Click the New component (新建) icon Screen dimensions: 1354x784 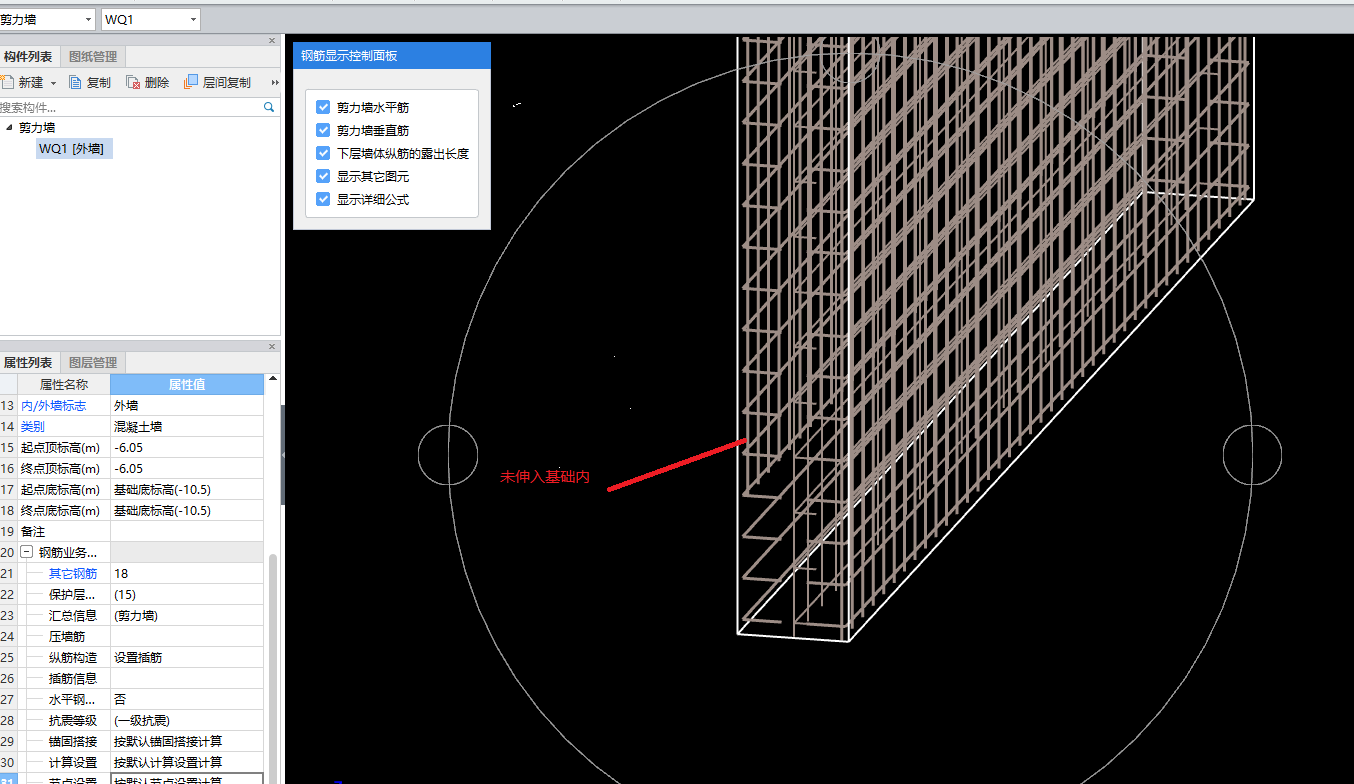click(x=6, y=83)
